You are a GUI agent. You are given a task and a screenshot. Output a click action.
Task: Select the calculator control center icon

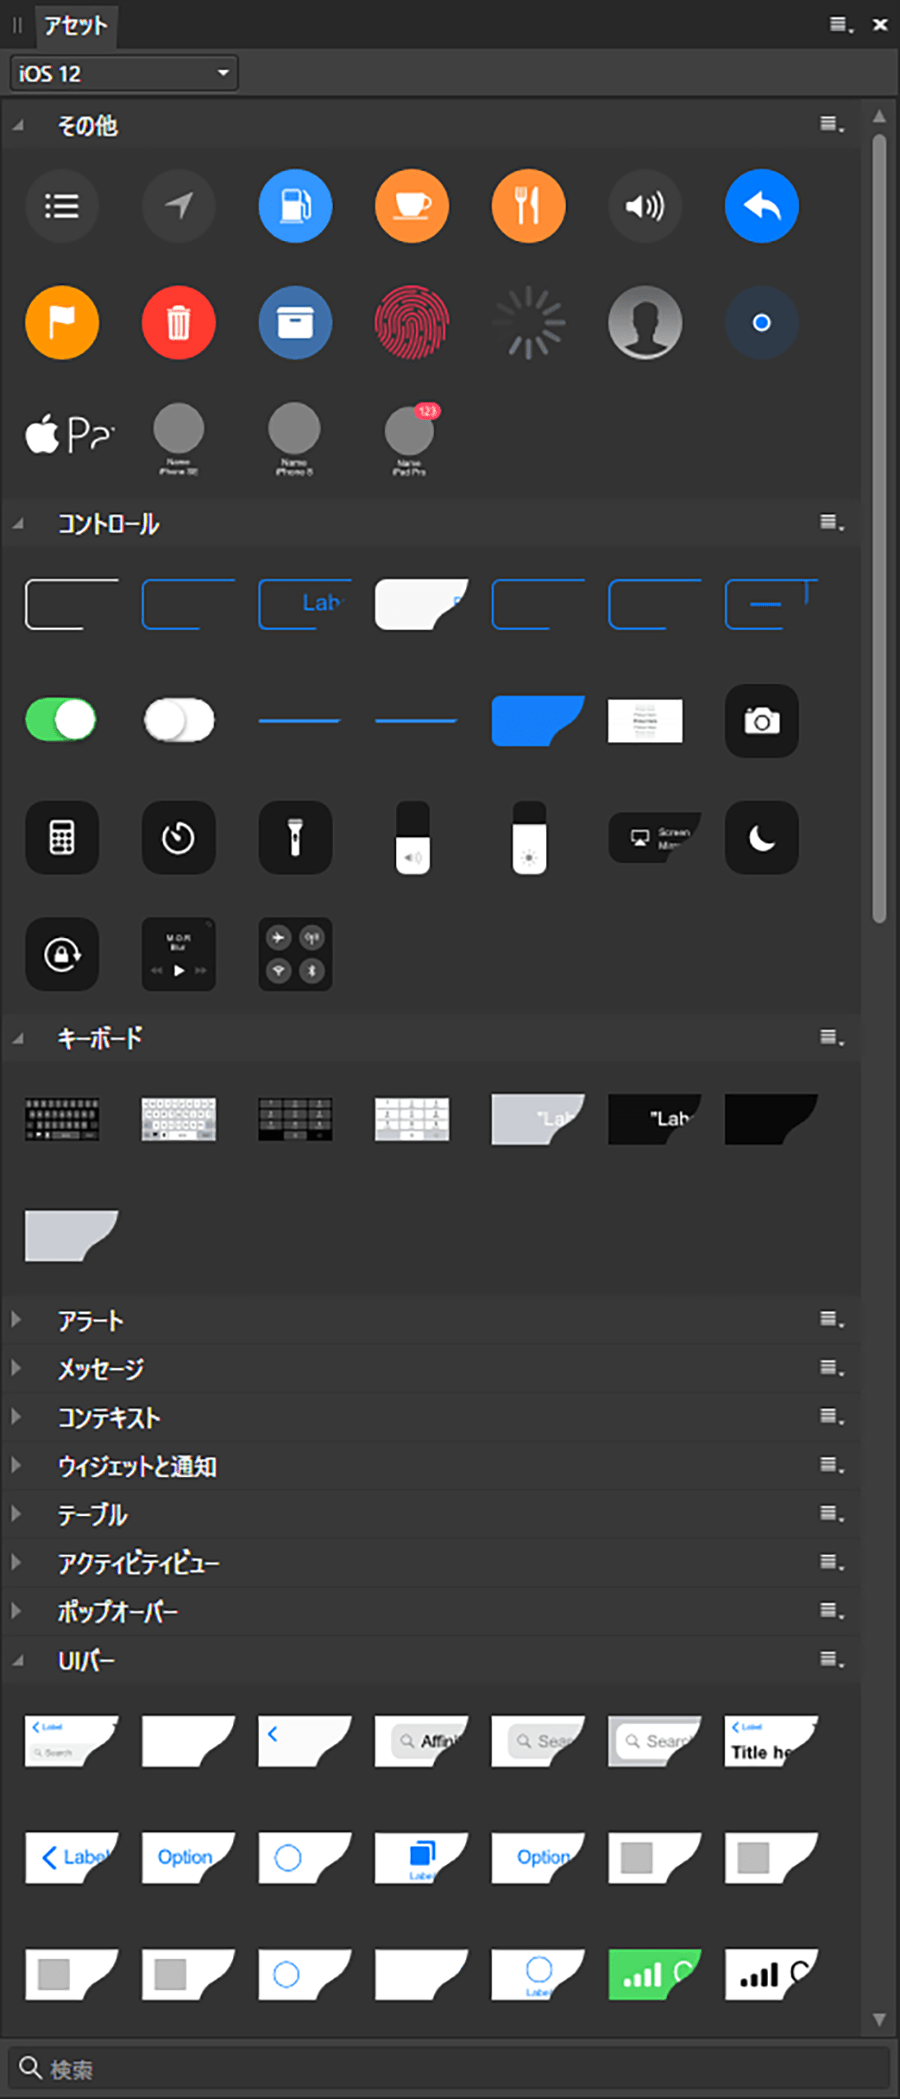pyautogui.click(x=62, y=838)
